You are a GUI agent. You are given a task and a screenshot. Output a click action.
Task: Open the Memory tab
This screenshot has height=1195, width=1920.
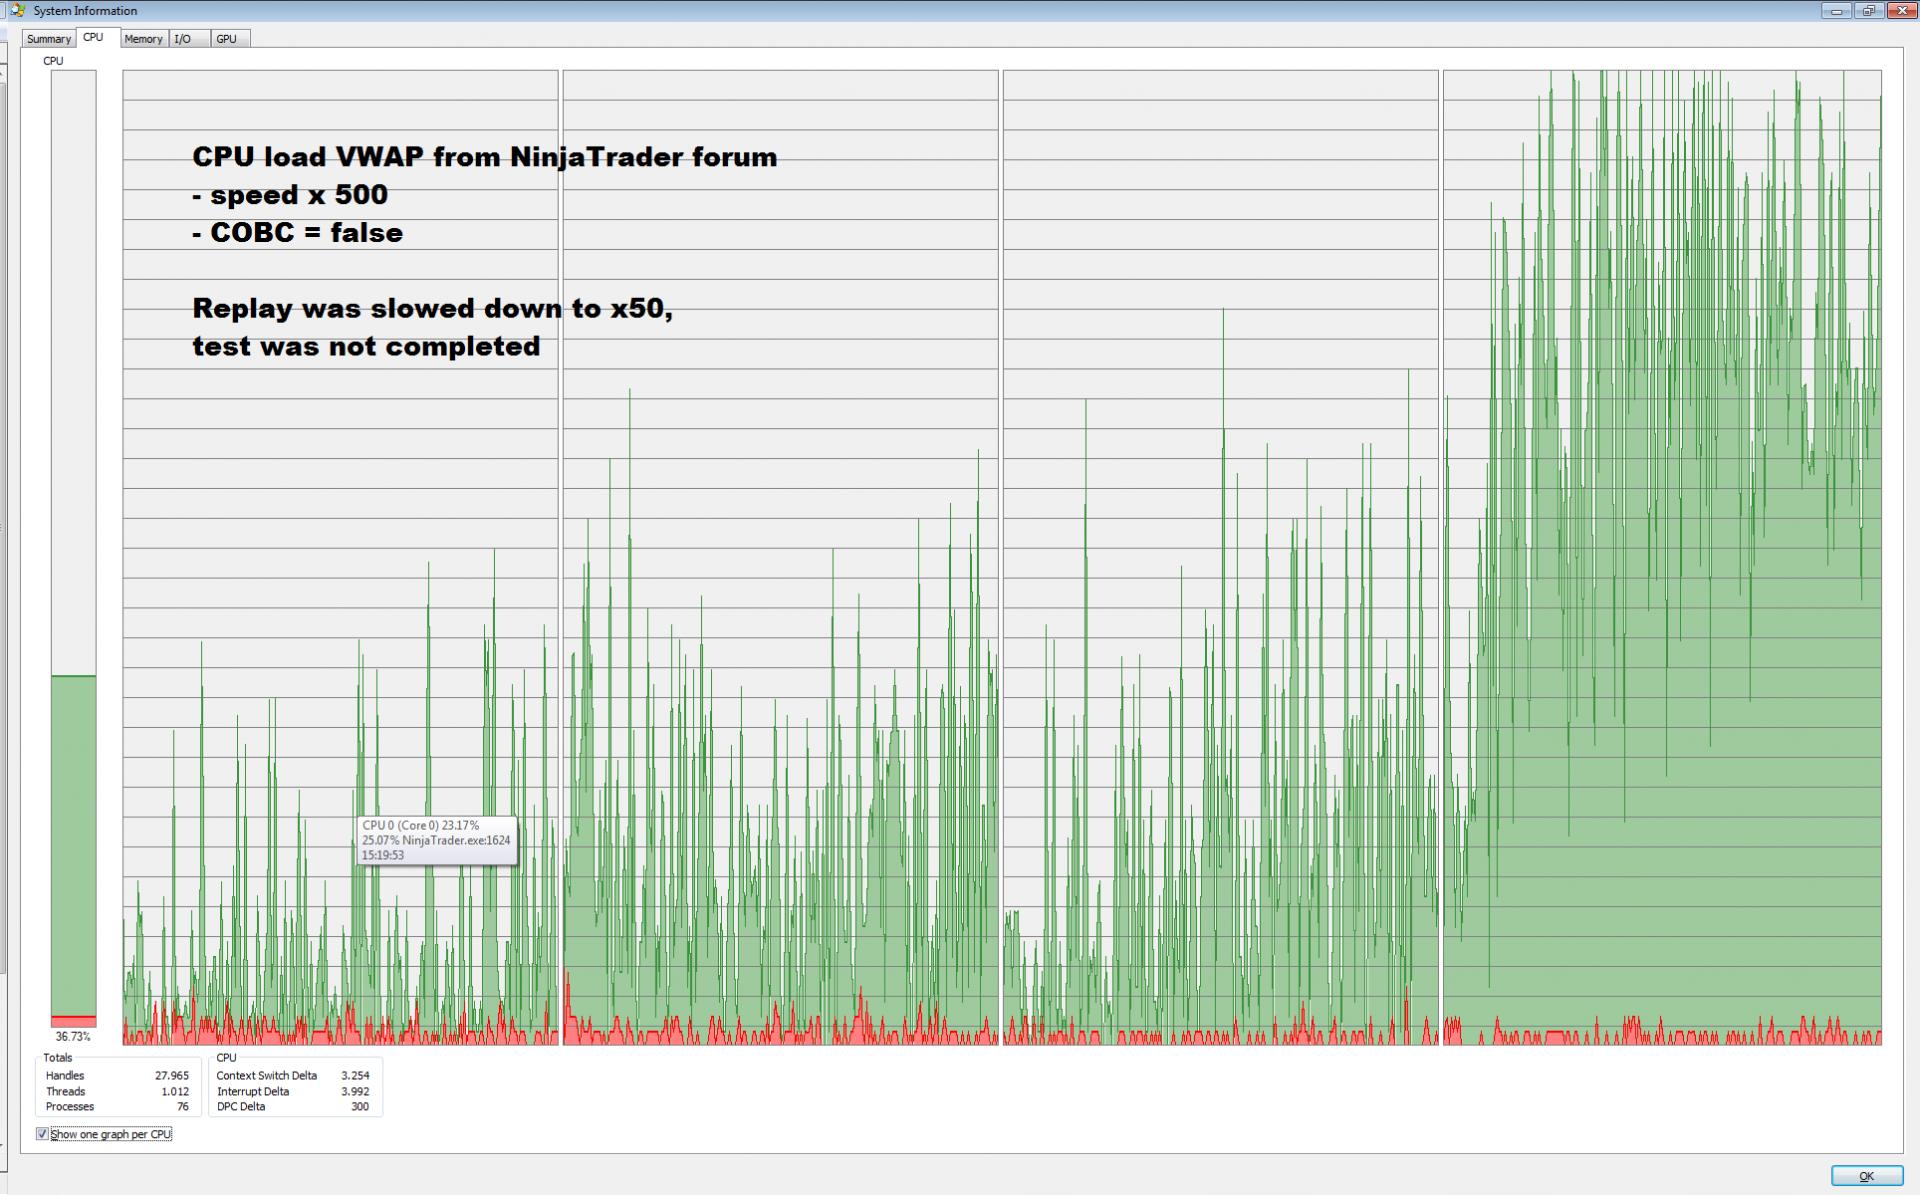pyautogui.click(x=143, y=39)
